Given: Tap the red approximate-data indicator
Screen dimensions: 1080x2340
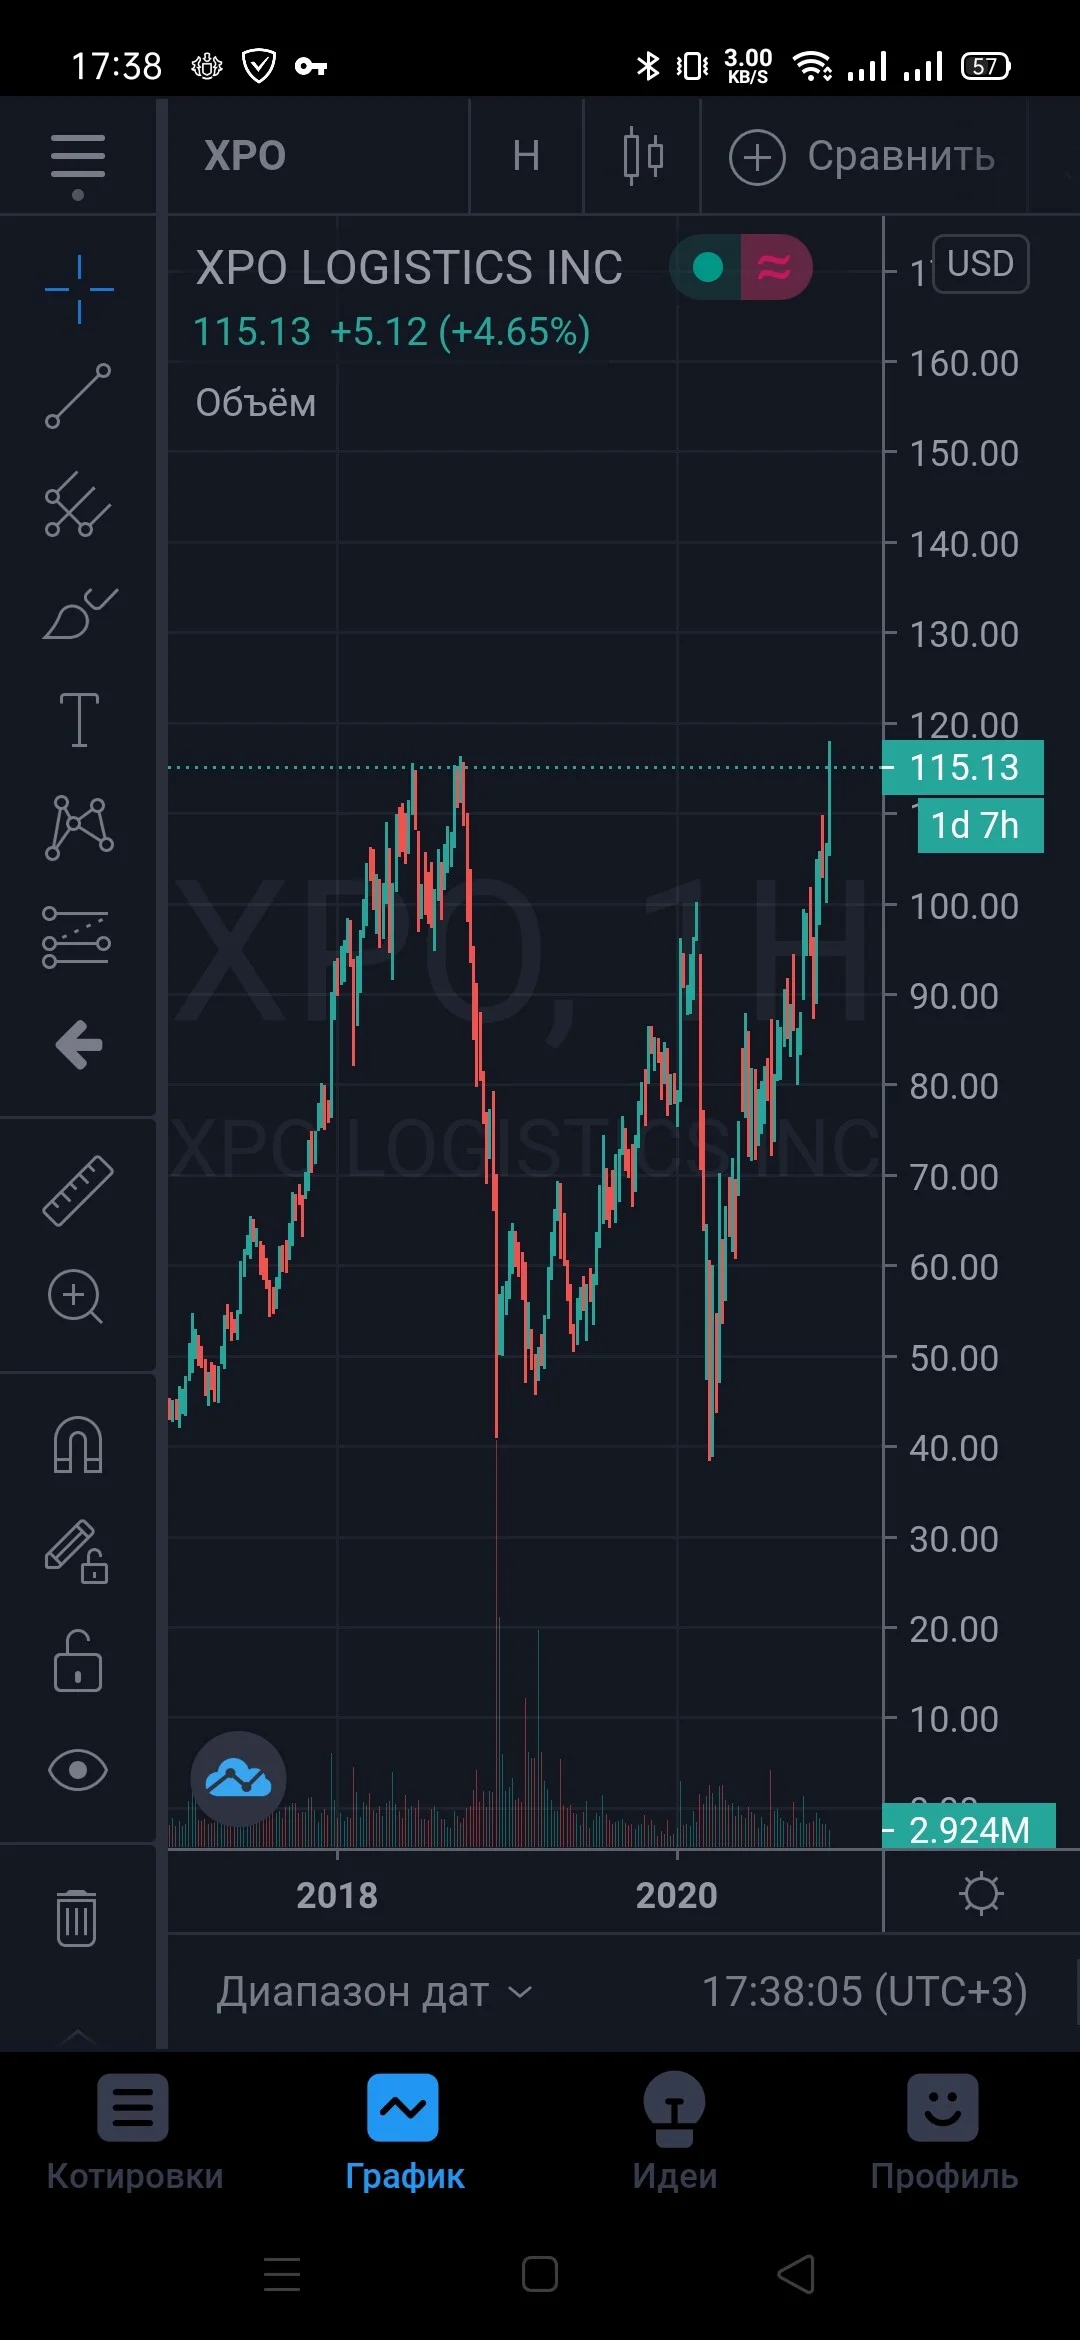Looking at the screenshot, I should tap(775, 267).
